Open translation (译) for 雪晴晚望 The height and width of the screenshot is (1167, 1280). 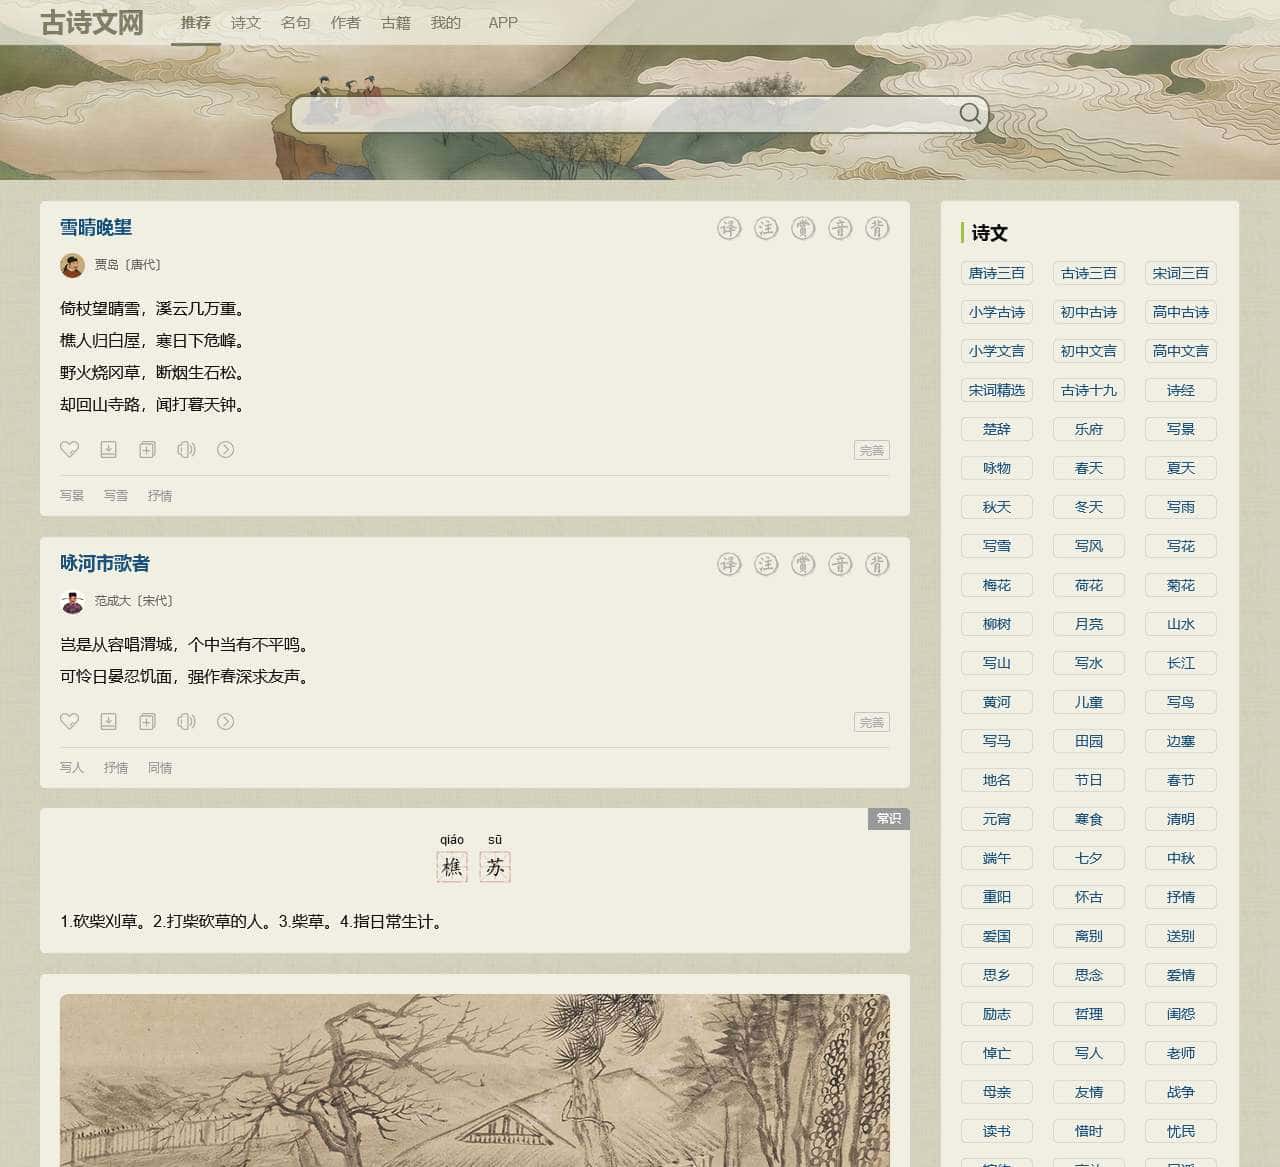pyautogui.click(x=729, y=229)
